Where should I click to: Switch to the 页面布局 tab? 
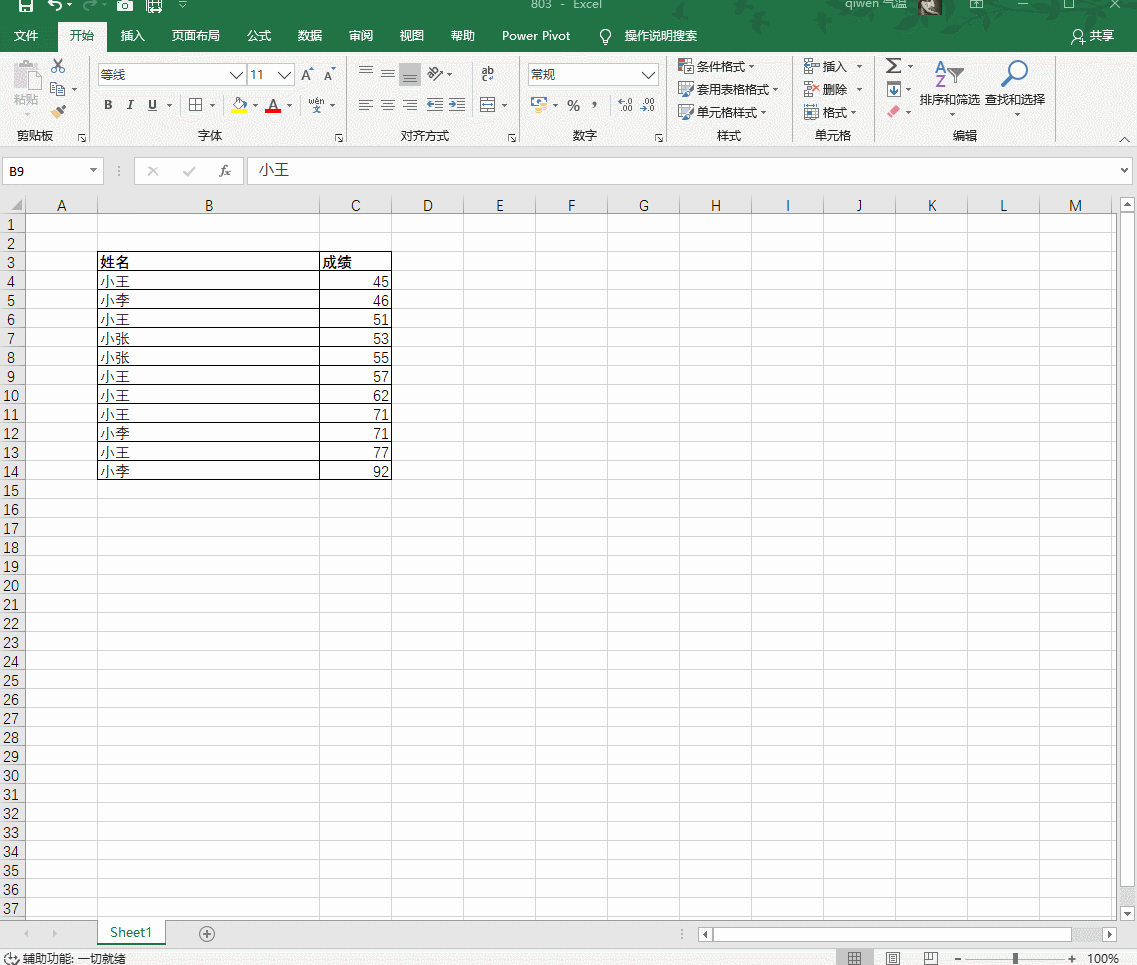pyautogui.click(x=196, y=36)
